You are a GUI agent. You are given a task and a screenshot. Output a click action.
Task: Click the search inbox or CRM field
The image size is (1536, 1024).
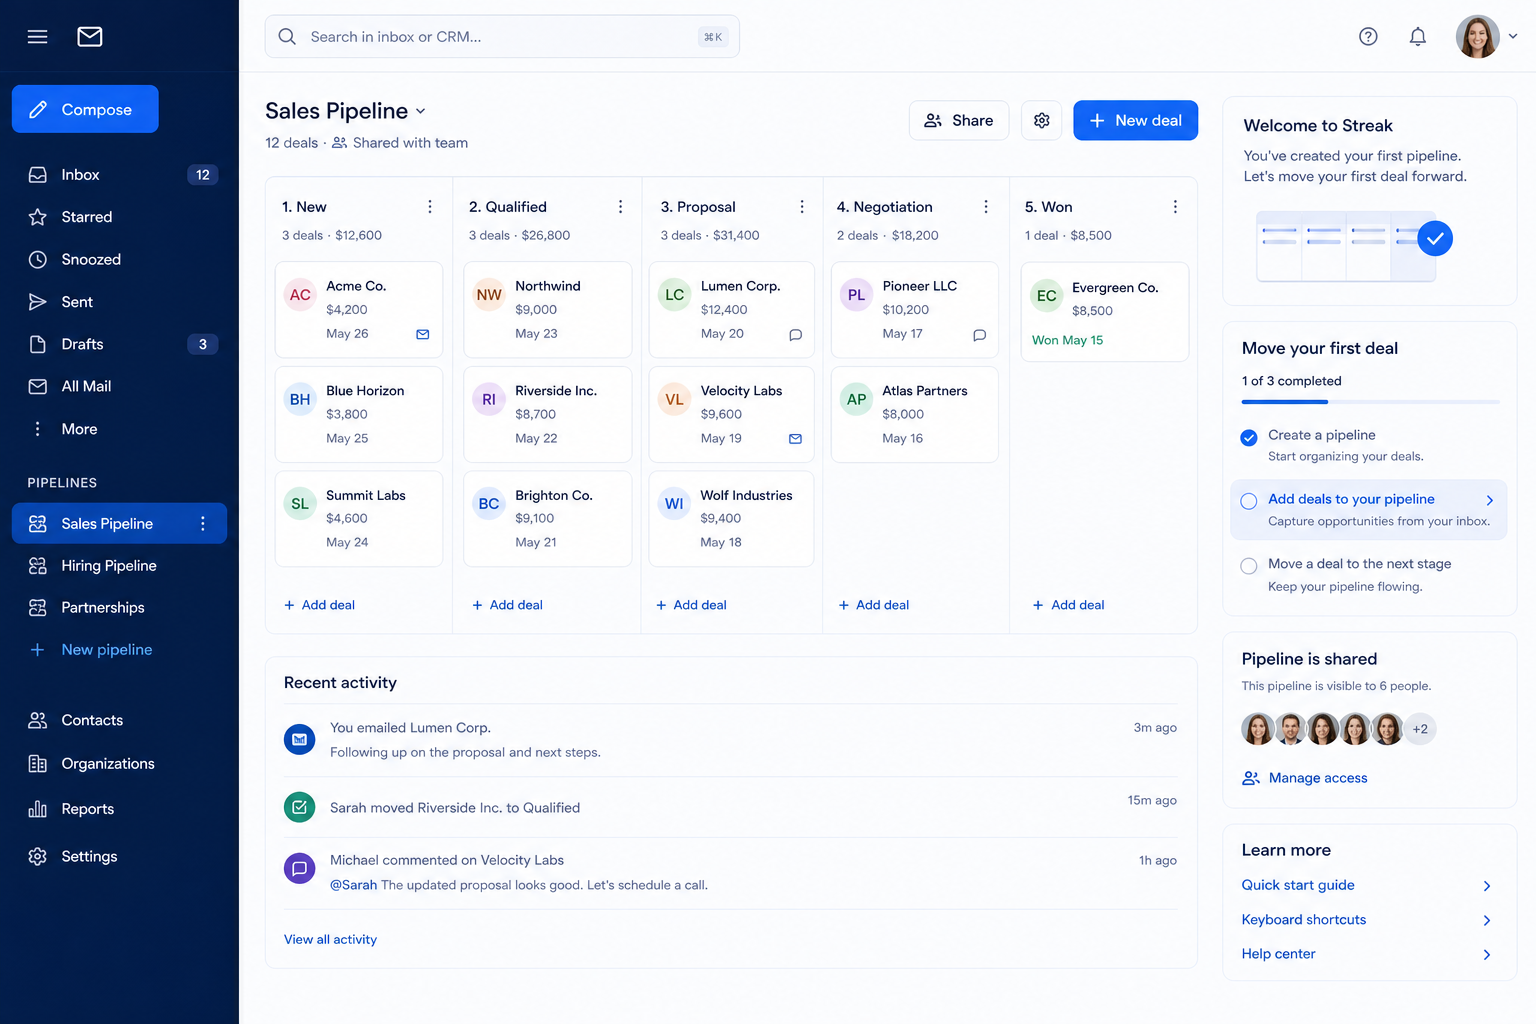point(502,37)
